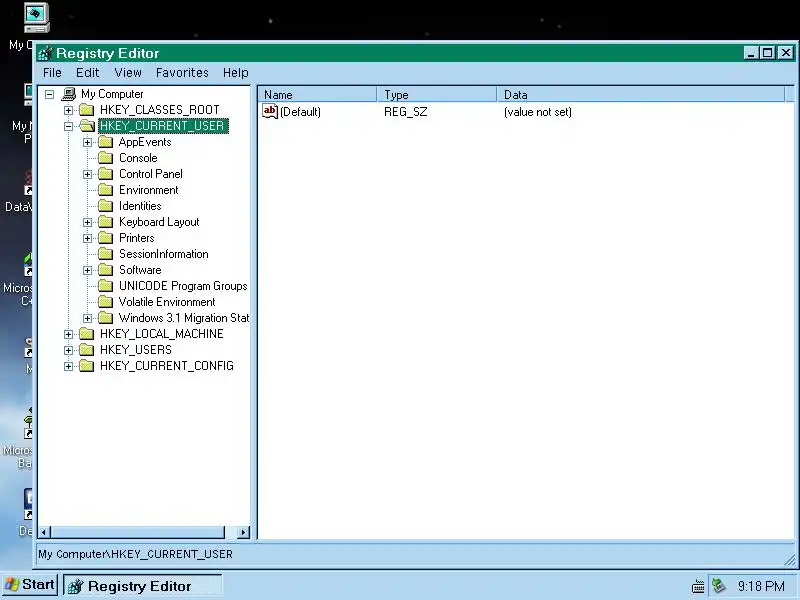Expand the Software key
The width and height of the screenshot is (800, 600).
(87, 270)
